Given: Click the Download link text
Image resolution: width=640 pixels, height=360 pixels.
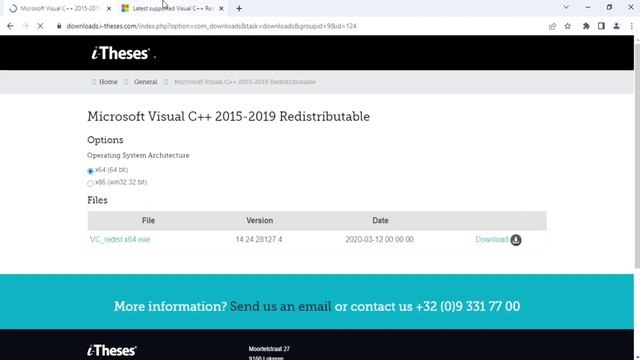Looking at the screenshot, I should 492,240.
